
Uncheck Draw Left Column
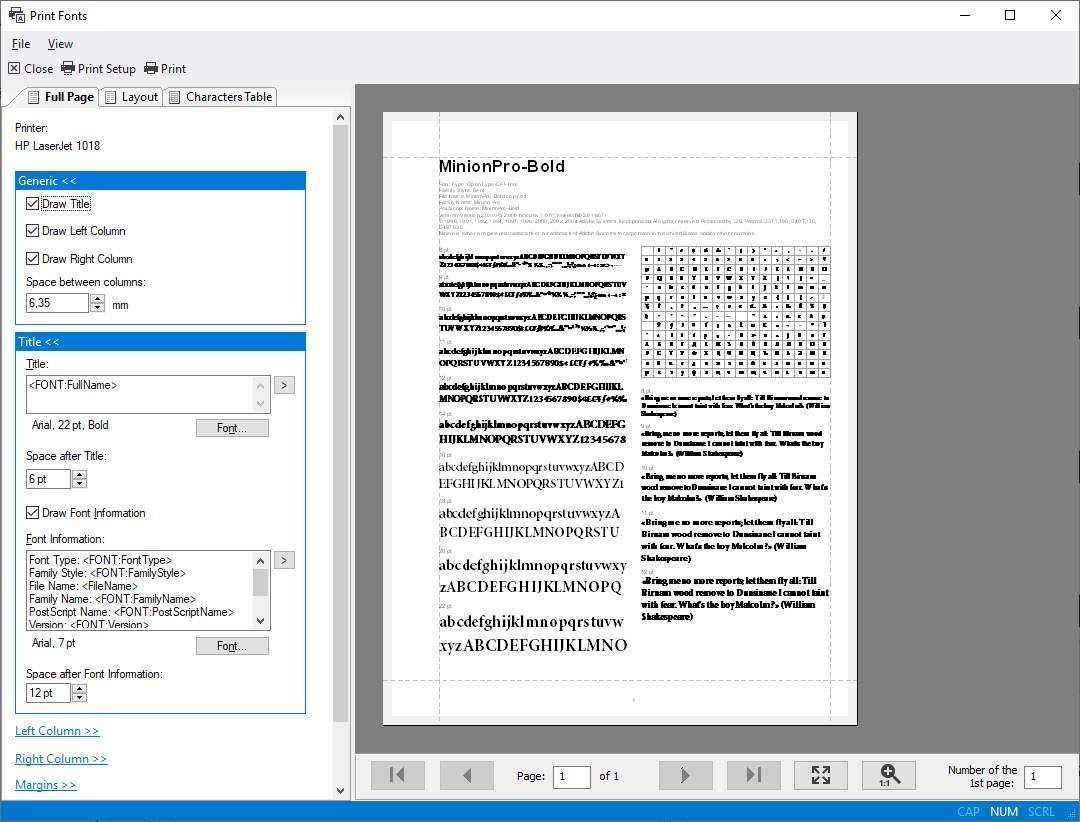32,230
